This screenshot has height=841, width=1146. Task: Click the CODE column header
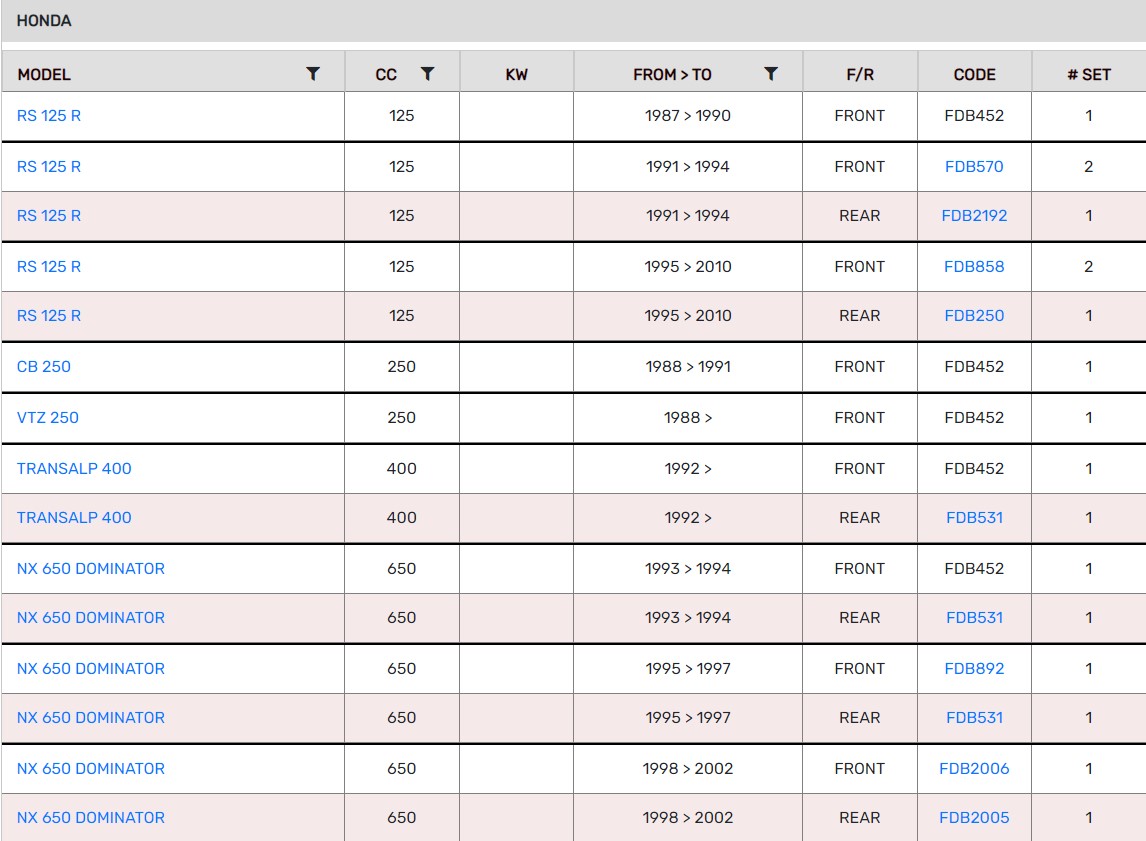[974, 75]
